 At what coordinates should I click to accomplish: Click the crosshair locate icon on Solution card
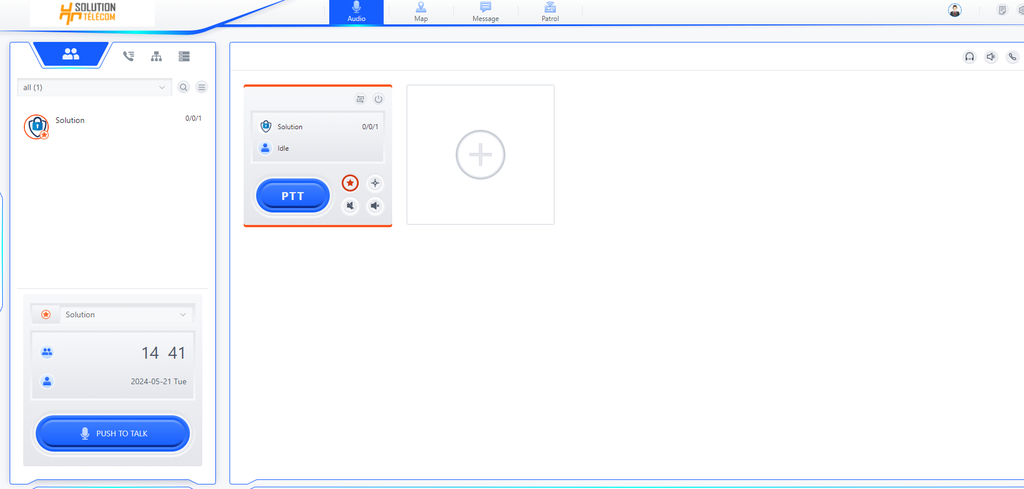[375, 183]
